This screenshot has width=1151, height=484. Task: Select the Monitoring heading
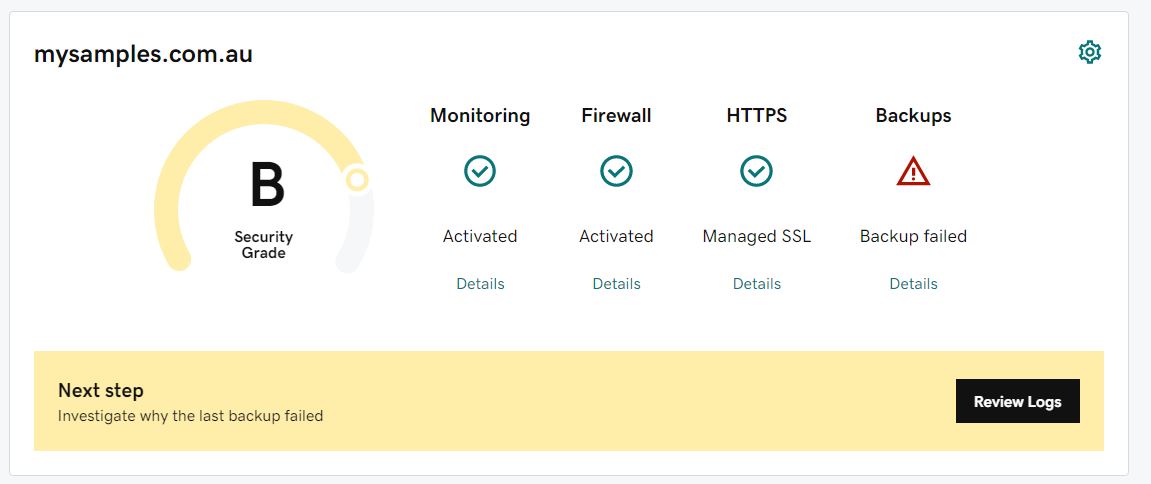[480, 116]
